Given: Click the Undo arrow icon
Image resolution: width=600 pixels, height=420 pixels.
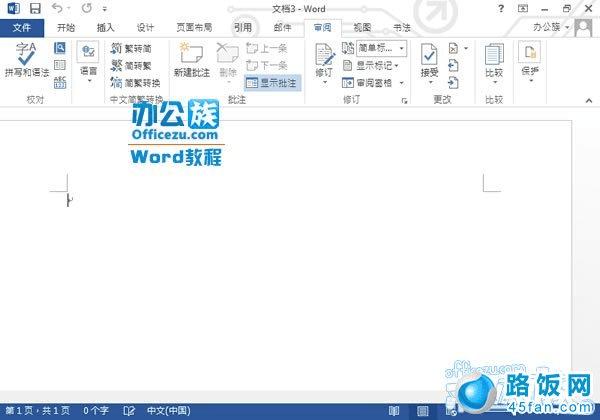Looking at the screenshot, I should (57, 8).
